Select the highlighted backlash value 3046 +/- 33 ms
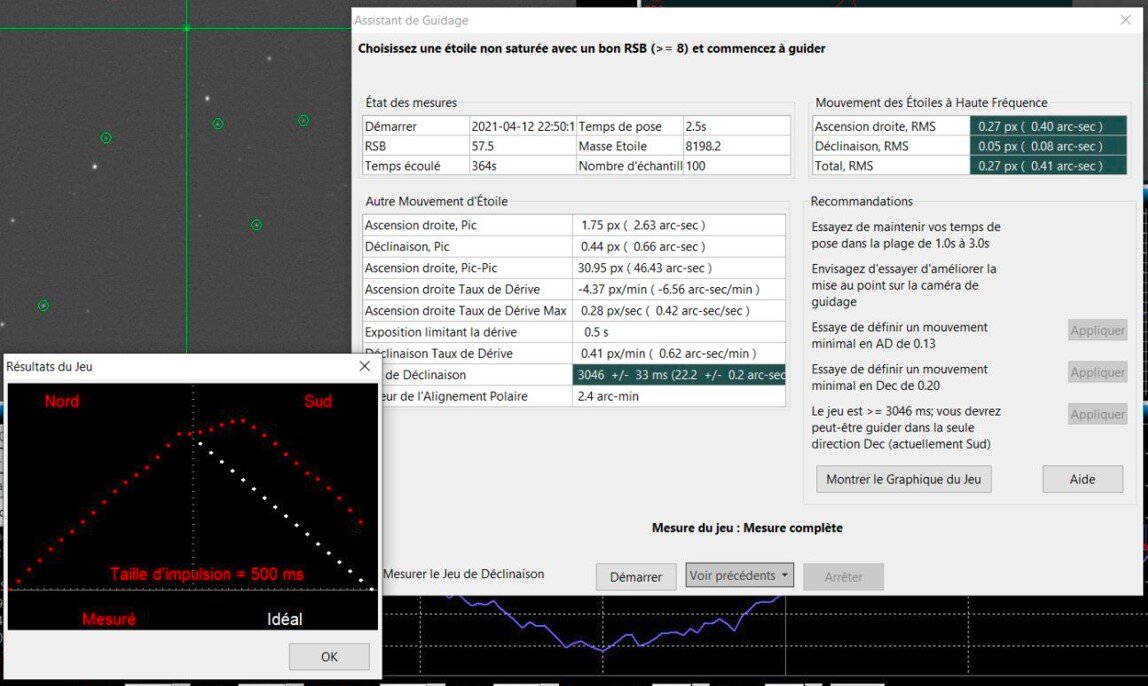This screenshot has width=1148, height=686. (x=679, y=375)
